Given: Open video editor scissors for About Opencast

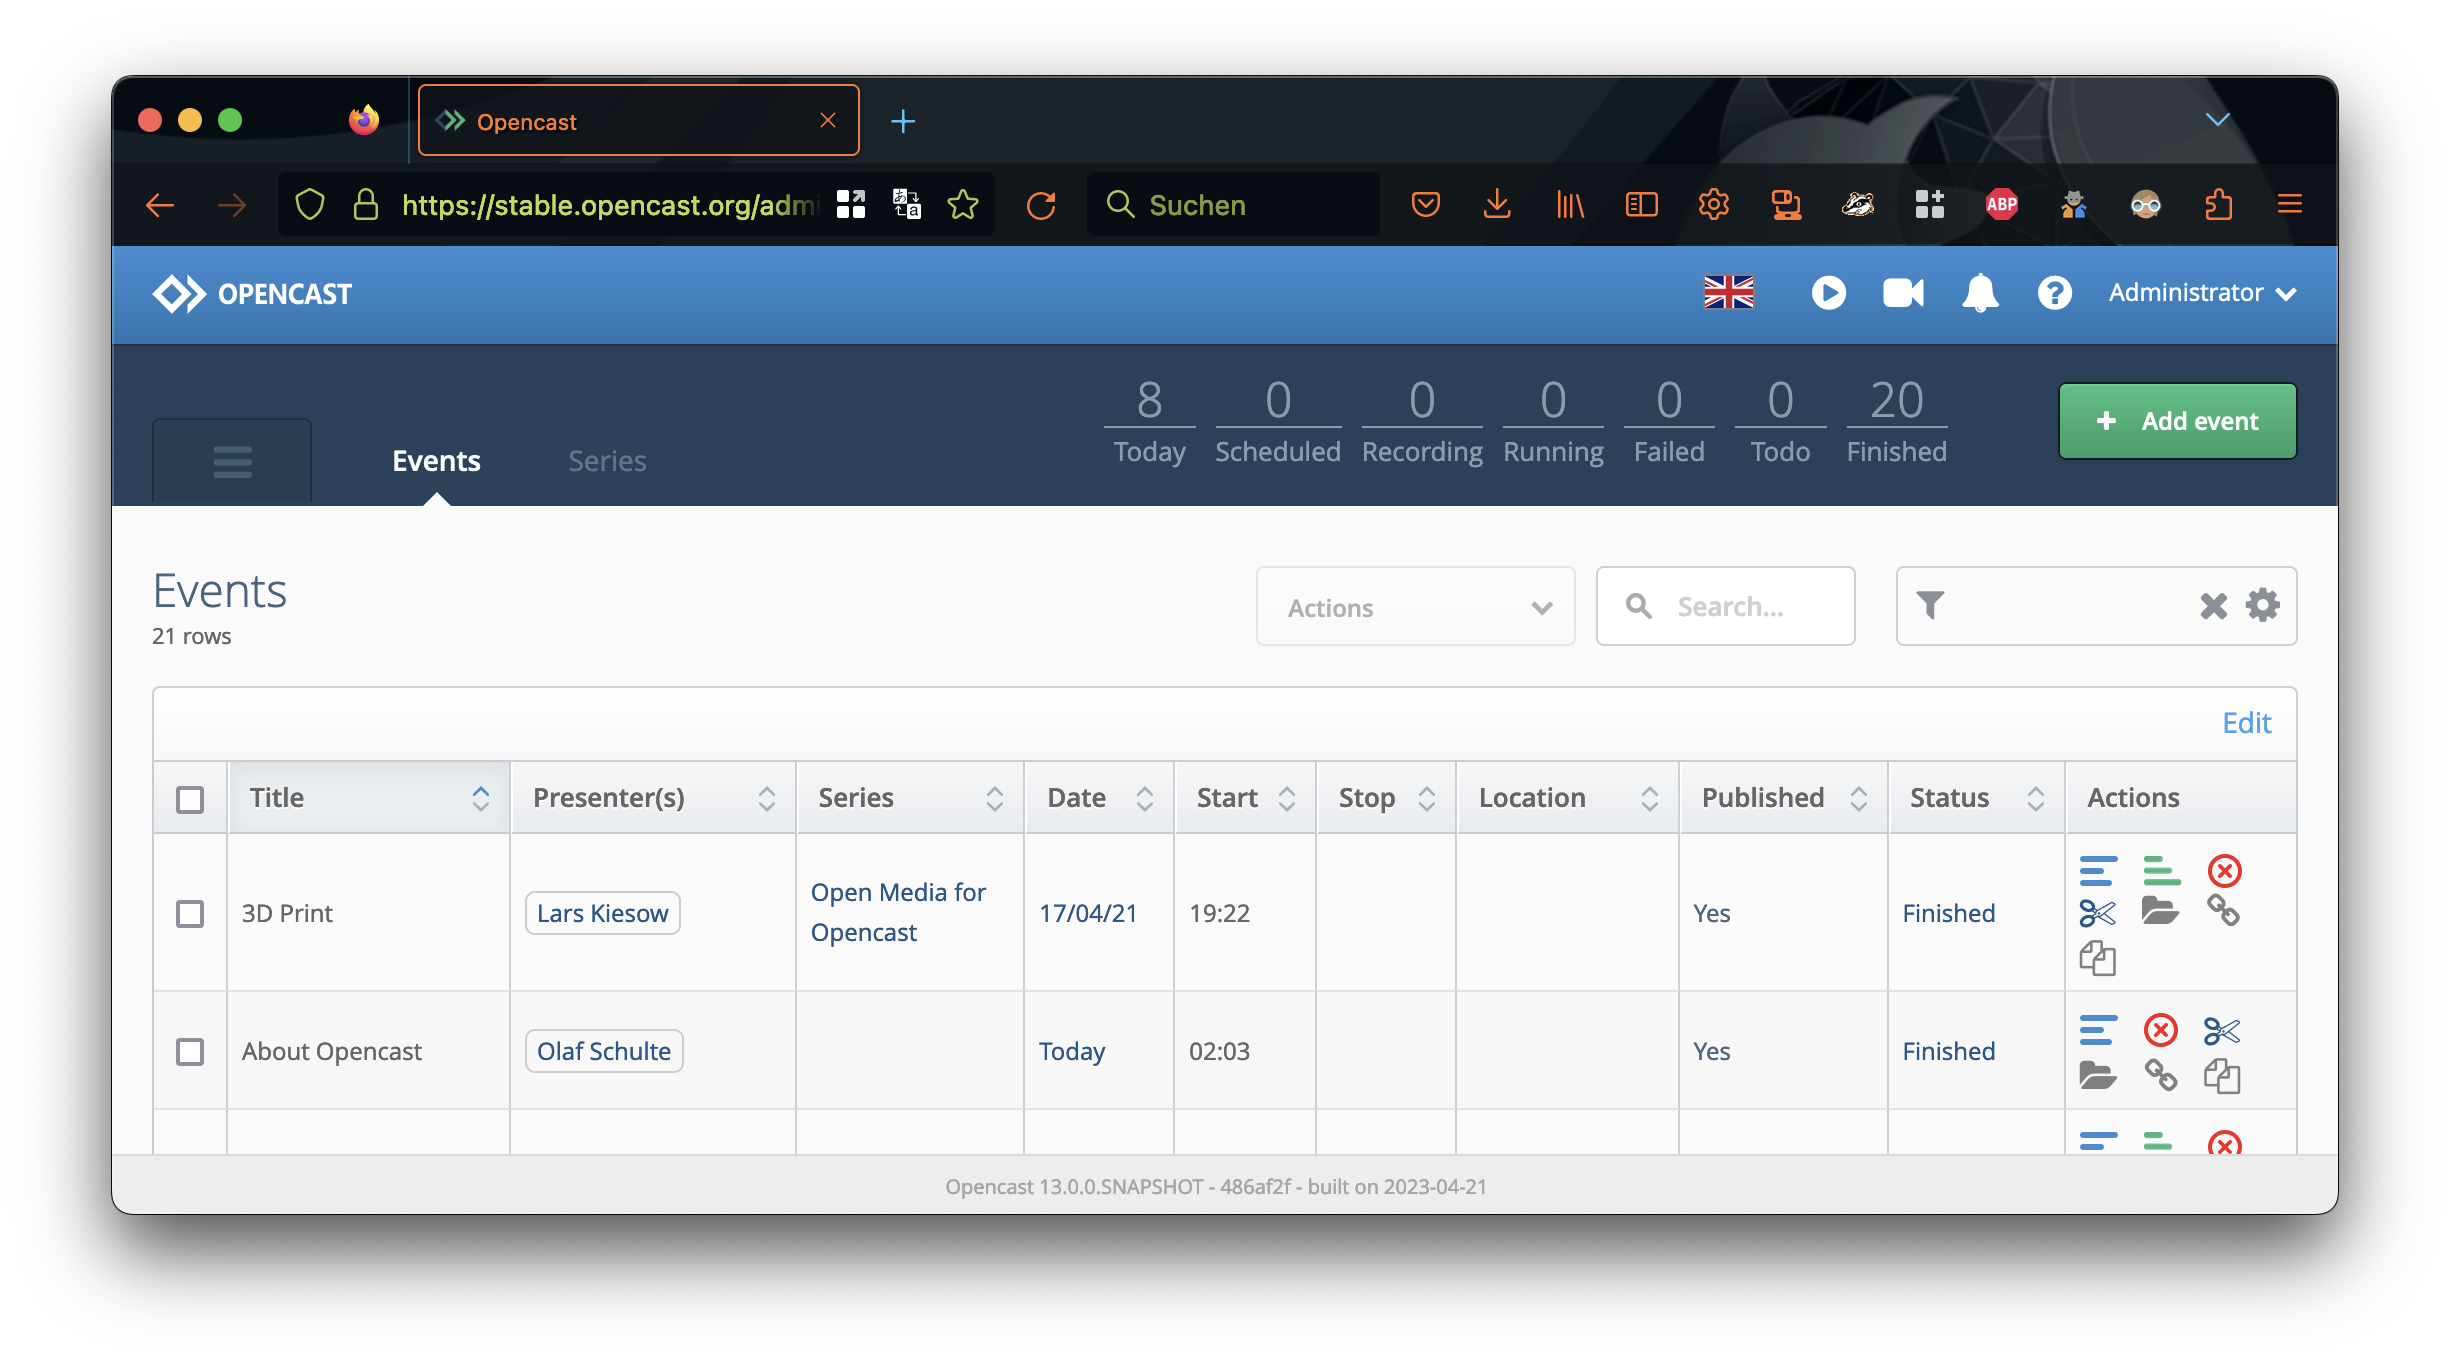Looking at the screenshot, I should pyautogui.click(x=2221, y=1030).
